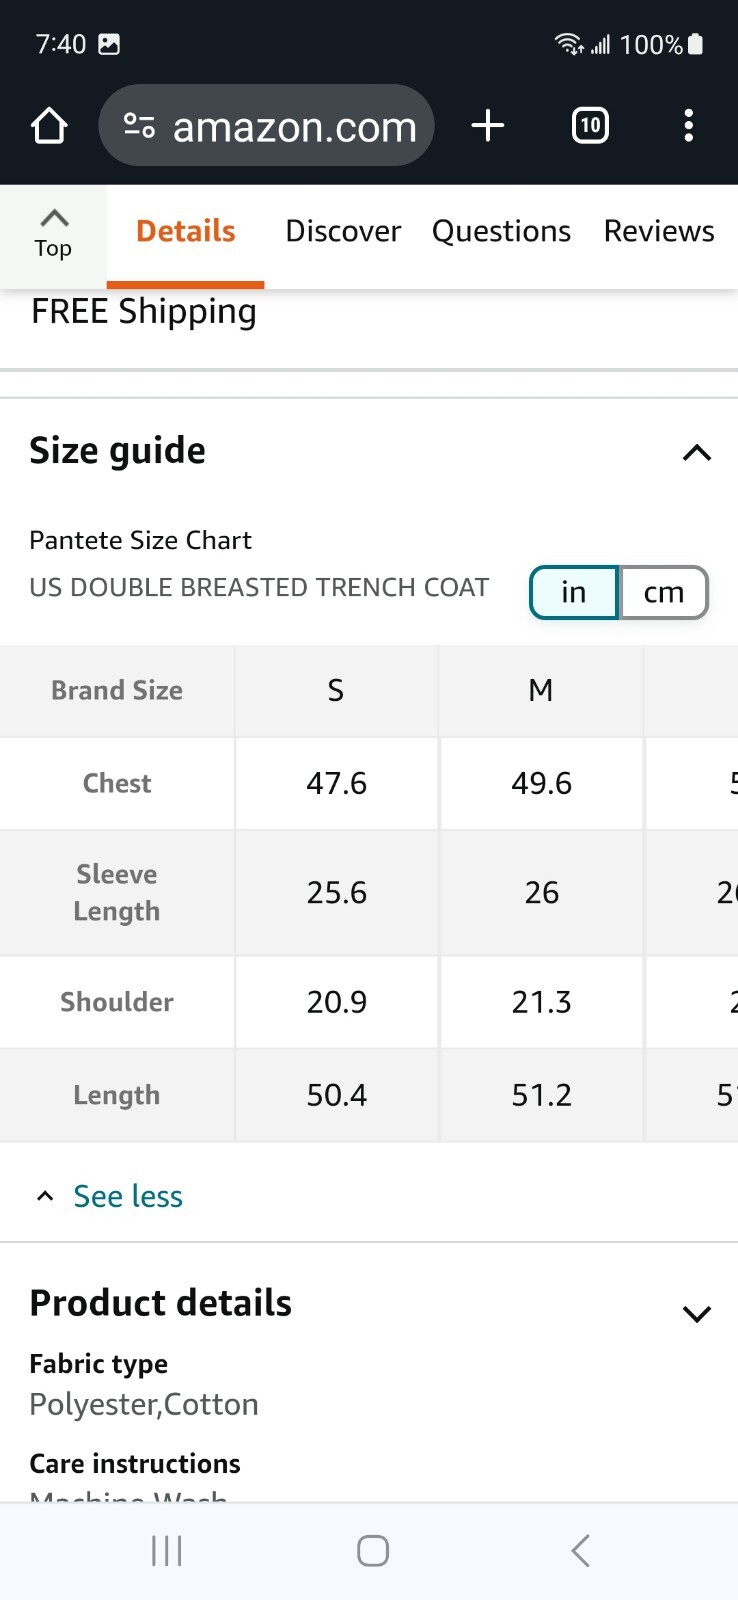
Task: Tap the Android home navigation button
Action: 373,1551
